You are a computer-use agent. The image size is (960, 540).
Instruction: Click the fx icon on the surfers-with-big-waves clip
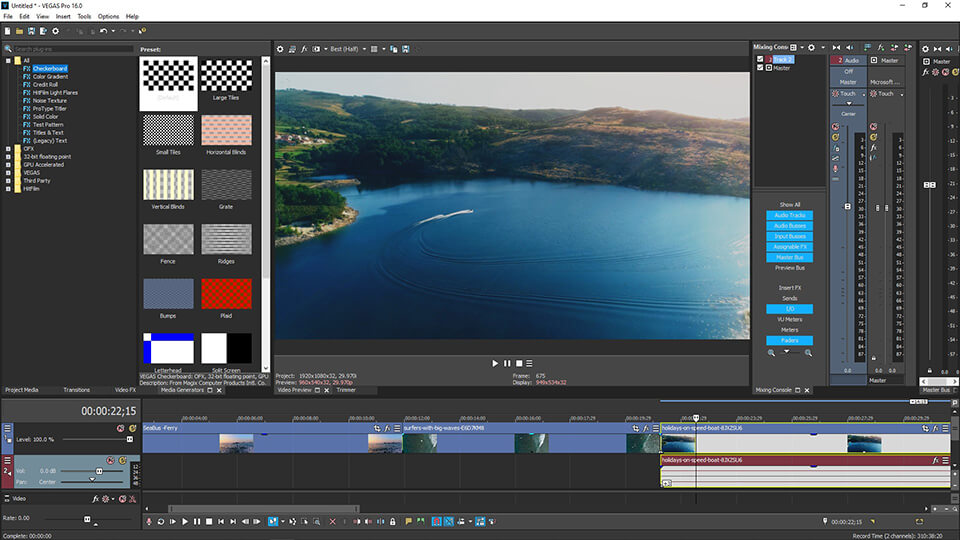[645, 428]
